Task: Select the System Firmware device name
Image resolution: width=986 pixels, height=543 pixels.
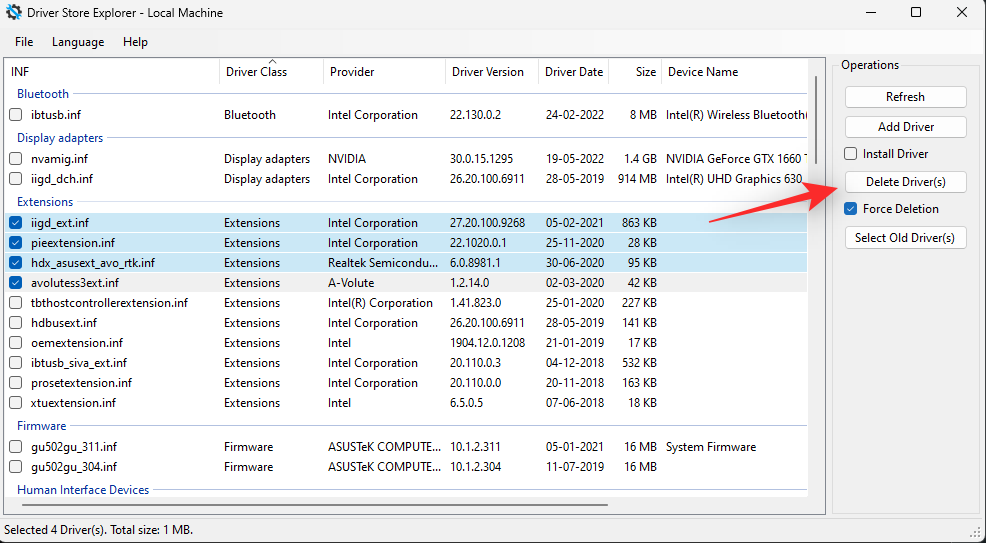Action: [711, 447]
